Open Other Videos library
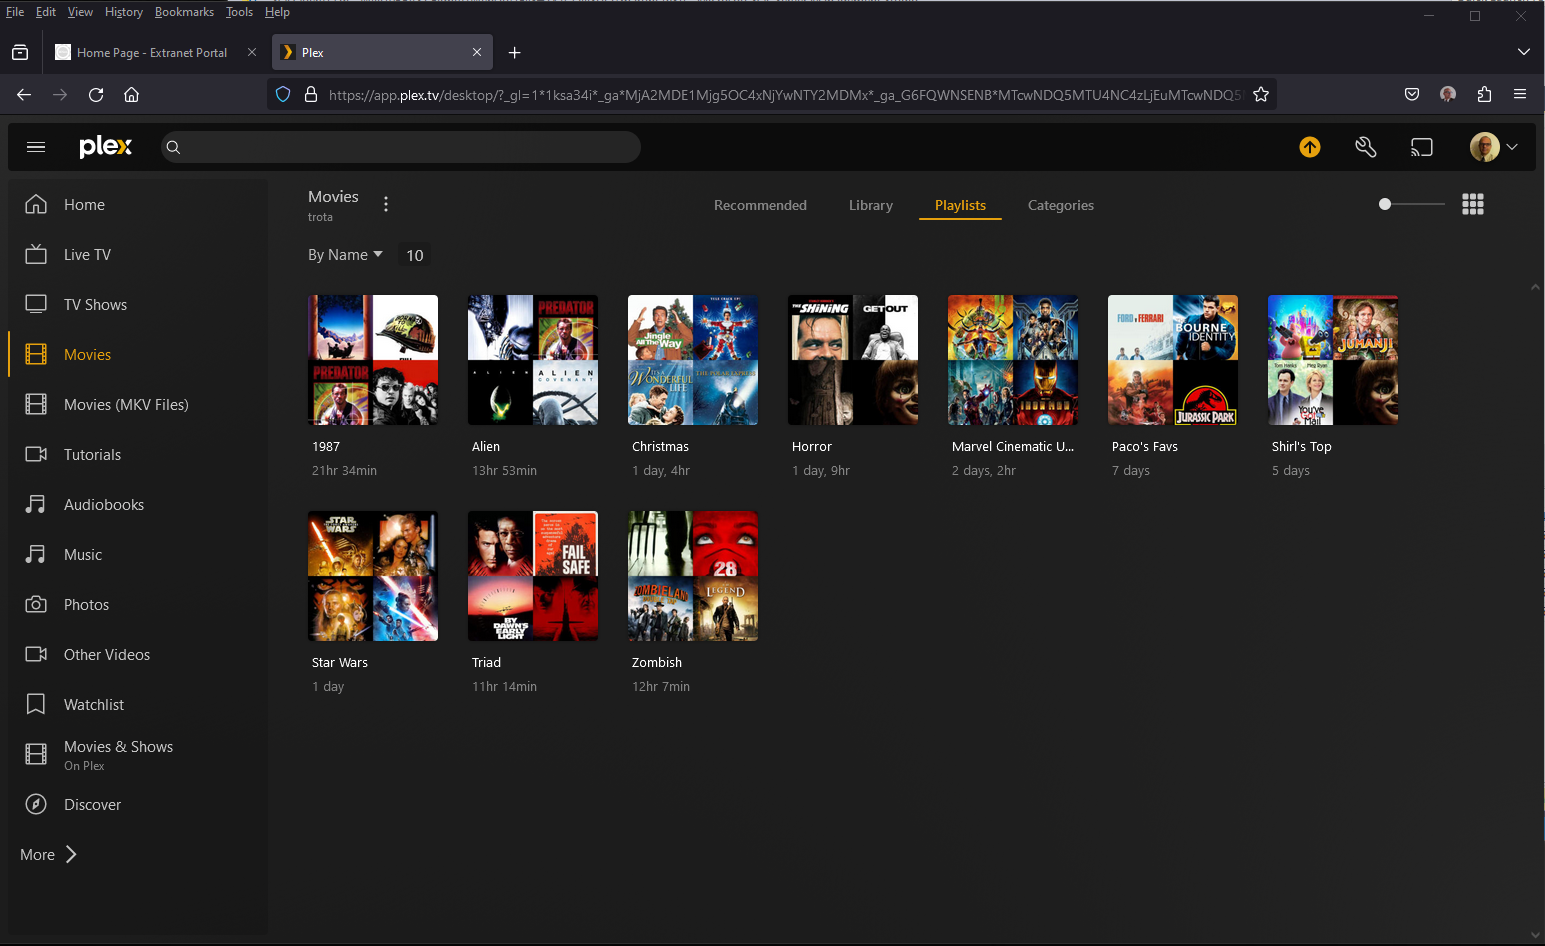The width and height of the screenshot is (1545, 946). 138,654
